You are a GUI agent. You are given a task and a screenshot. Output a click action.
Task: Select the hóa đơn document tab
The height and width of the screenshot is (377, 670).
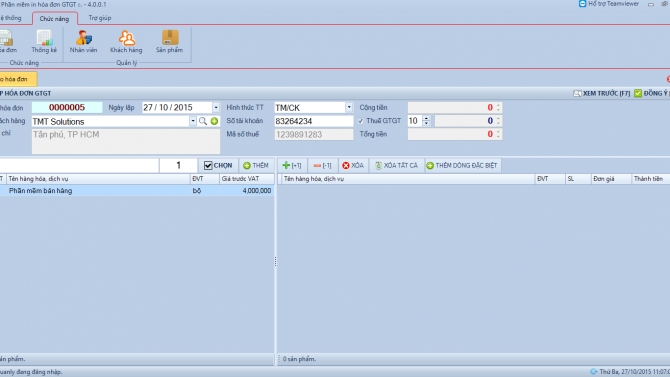(18, 79)
